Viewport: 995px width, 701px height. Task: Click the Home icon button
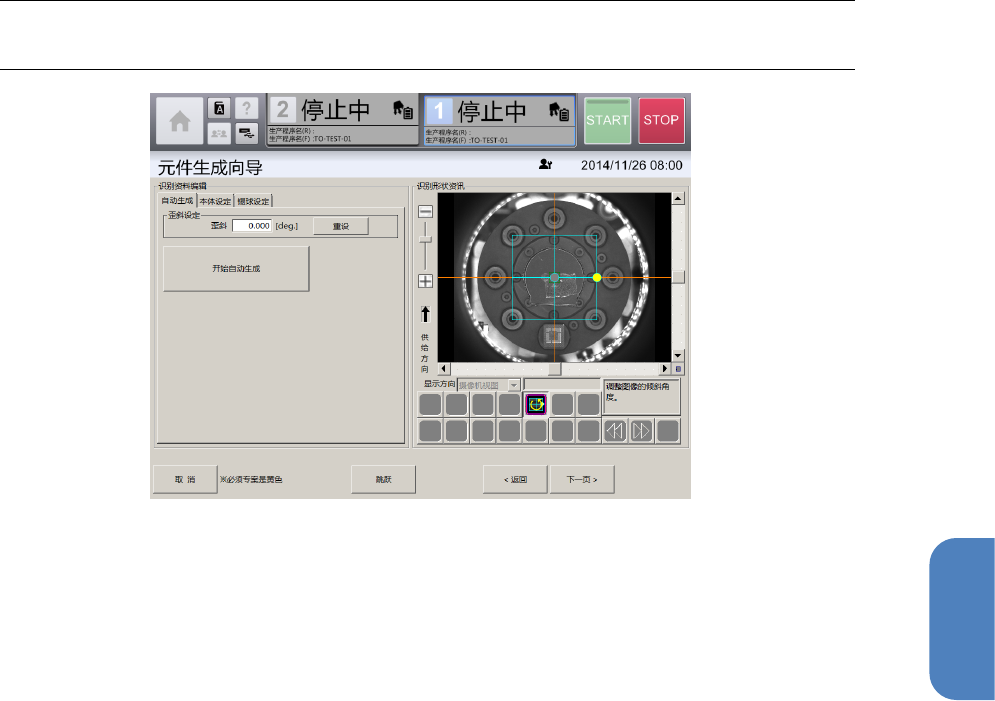coord(180,121)
